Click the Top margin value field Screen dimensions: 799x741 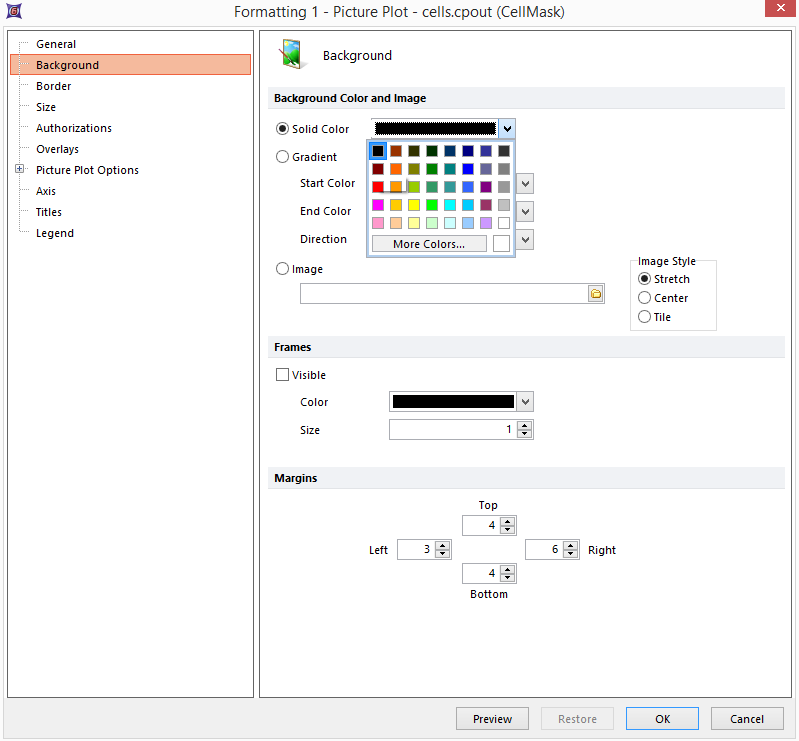pos(481,525)
